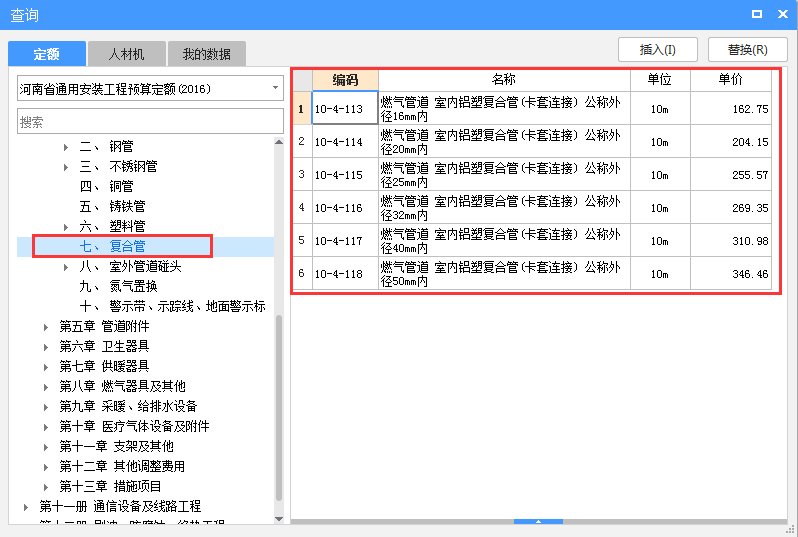The height and width of the screenshot is (537, 798).
Task: Click row number 2 header
Action: [302, 141]
